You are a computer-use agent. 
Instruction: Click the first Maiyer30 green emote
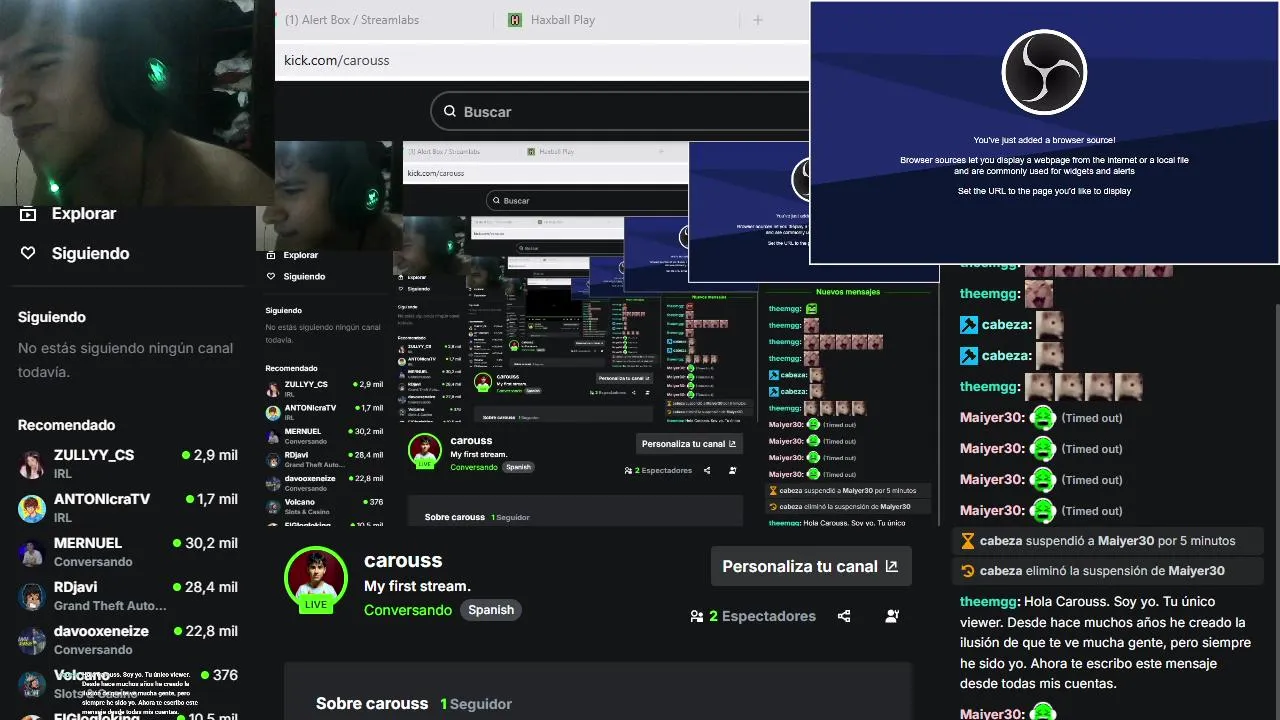[1043, 418]
